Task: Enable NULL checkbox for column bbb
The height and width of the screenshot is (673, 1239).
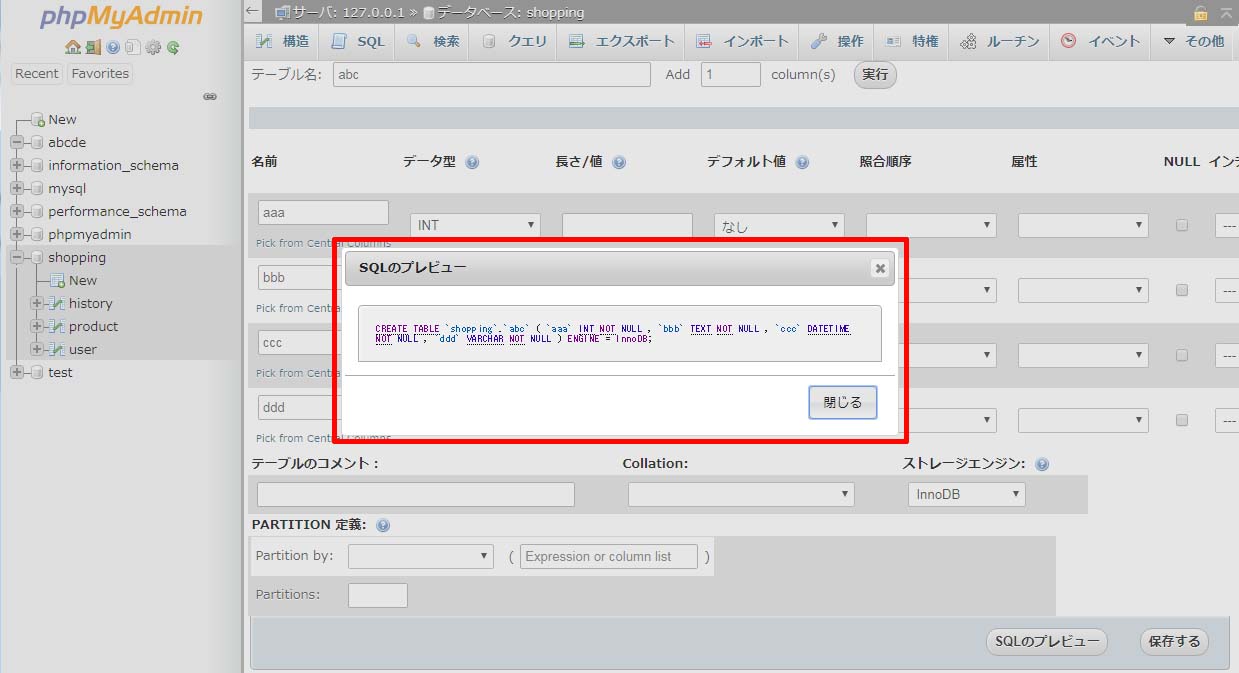Action: tap(1182, 290)
